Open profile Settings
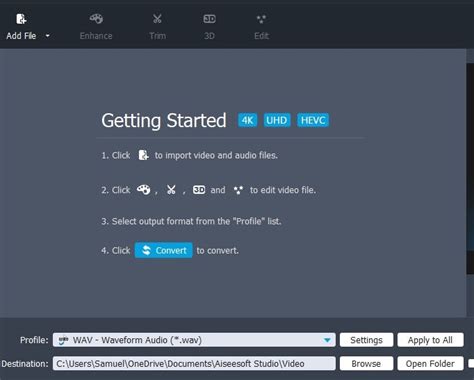Image resolution: width=474 pixels, height=380 pixels. tap(366, 340)
